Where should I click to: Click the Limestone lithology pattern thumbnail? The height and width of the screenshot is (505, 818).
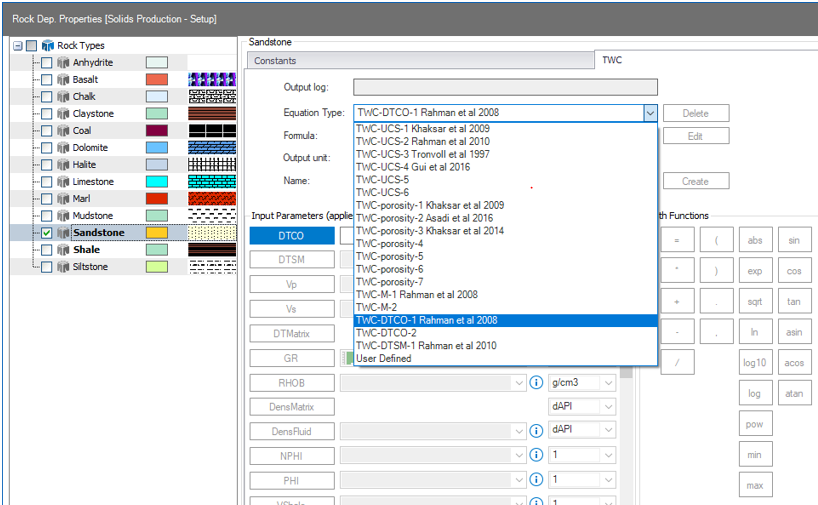tap(211, 182)
